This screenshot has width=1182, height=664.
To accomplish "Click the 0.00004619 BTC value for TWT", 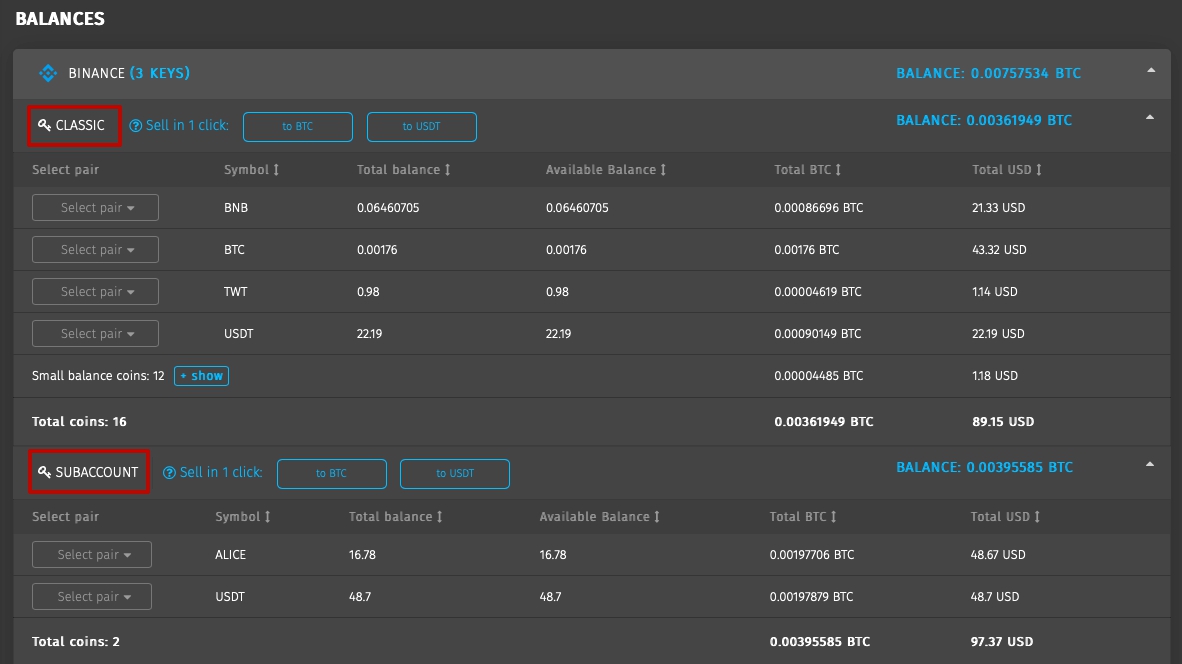I will tap(818, 292).
